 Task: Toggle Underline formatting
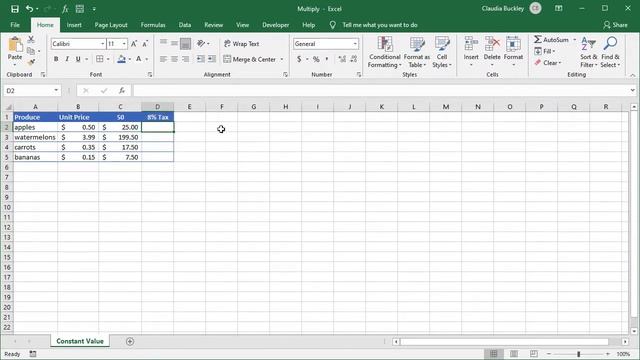(78, 59)
